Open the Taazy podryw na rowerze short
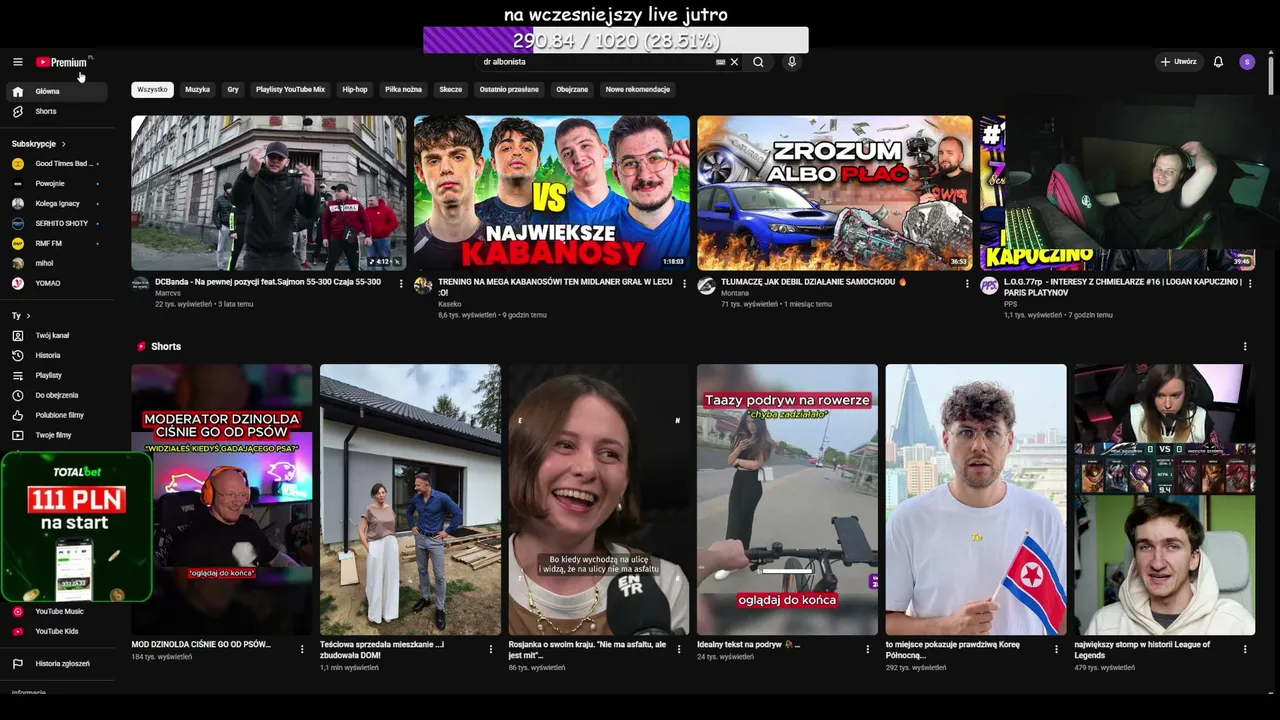The image size is (1280, 720). point(788,499)
